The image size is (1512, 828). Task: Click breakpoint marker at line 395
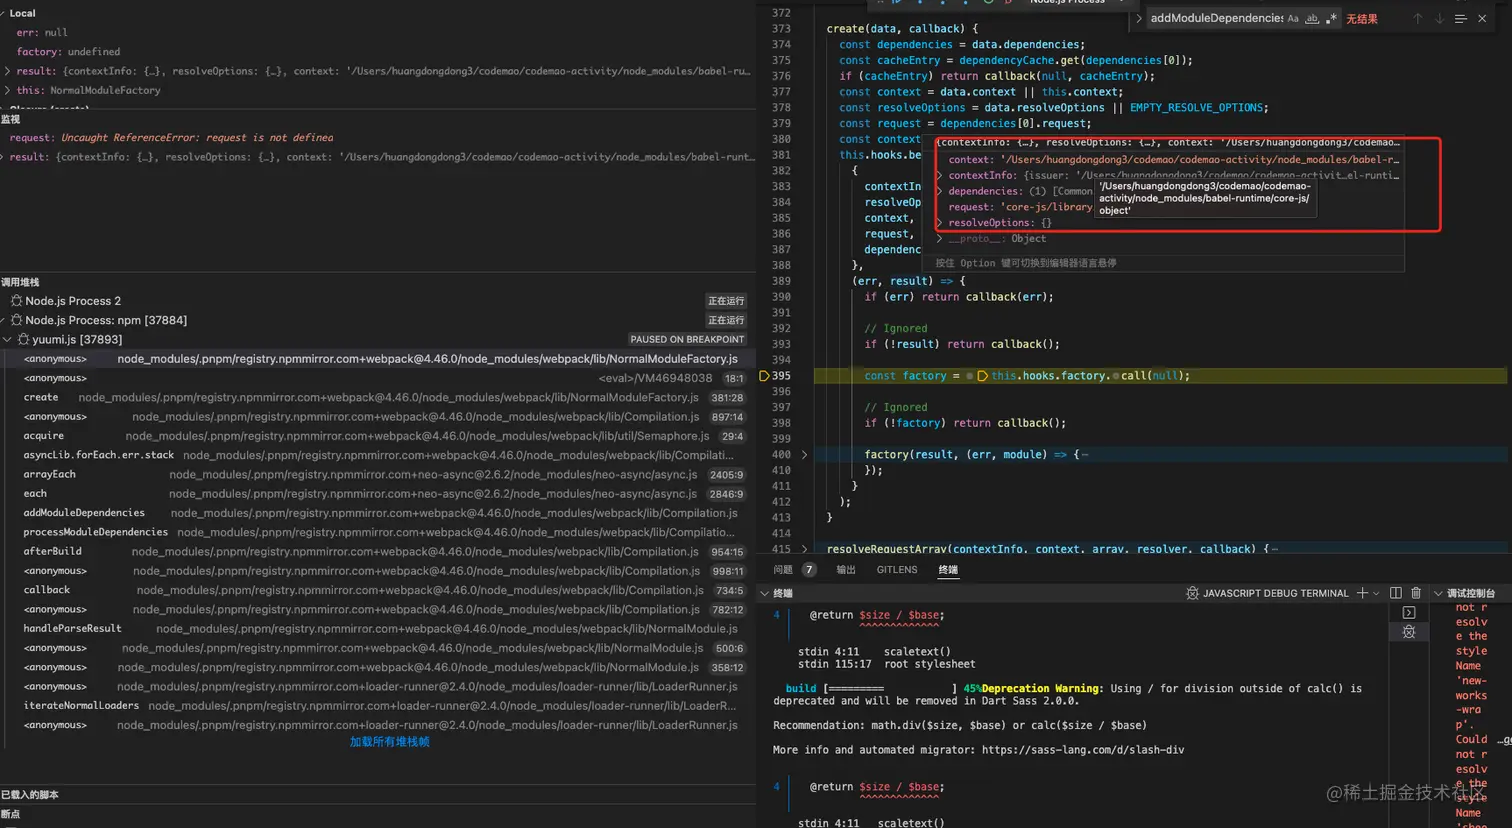(765, 376)
